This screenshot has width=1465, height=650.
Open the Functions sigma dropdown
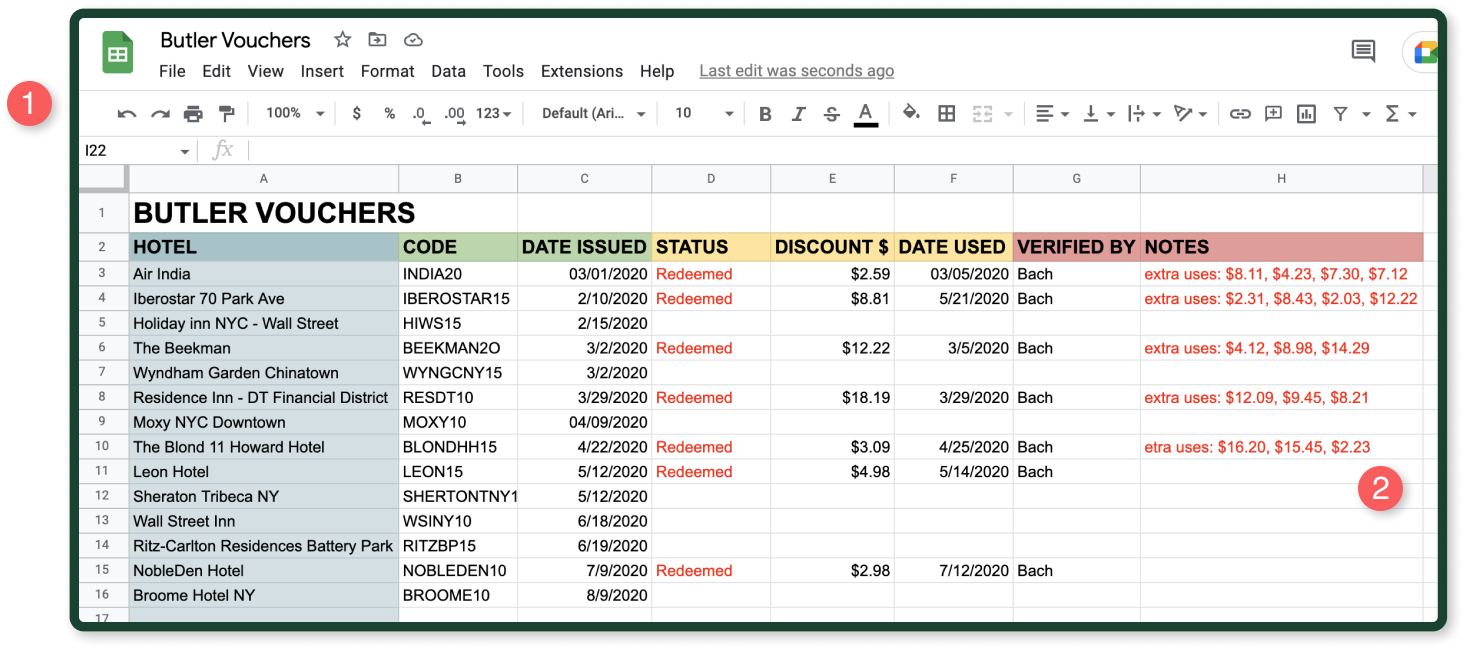click(x=1400, y=114)
